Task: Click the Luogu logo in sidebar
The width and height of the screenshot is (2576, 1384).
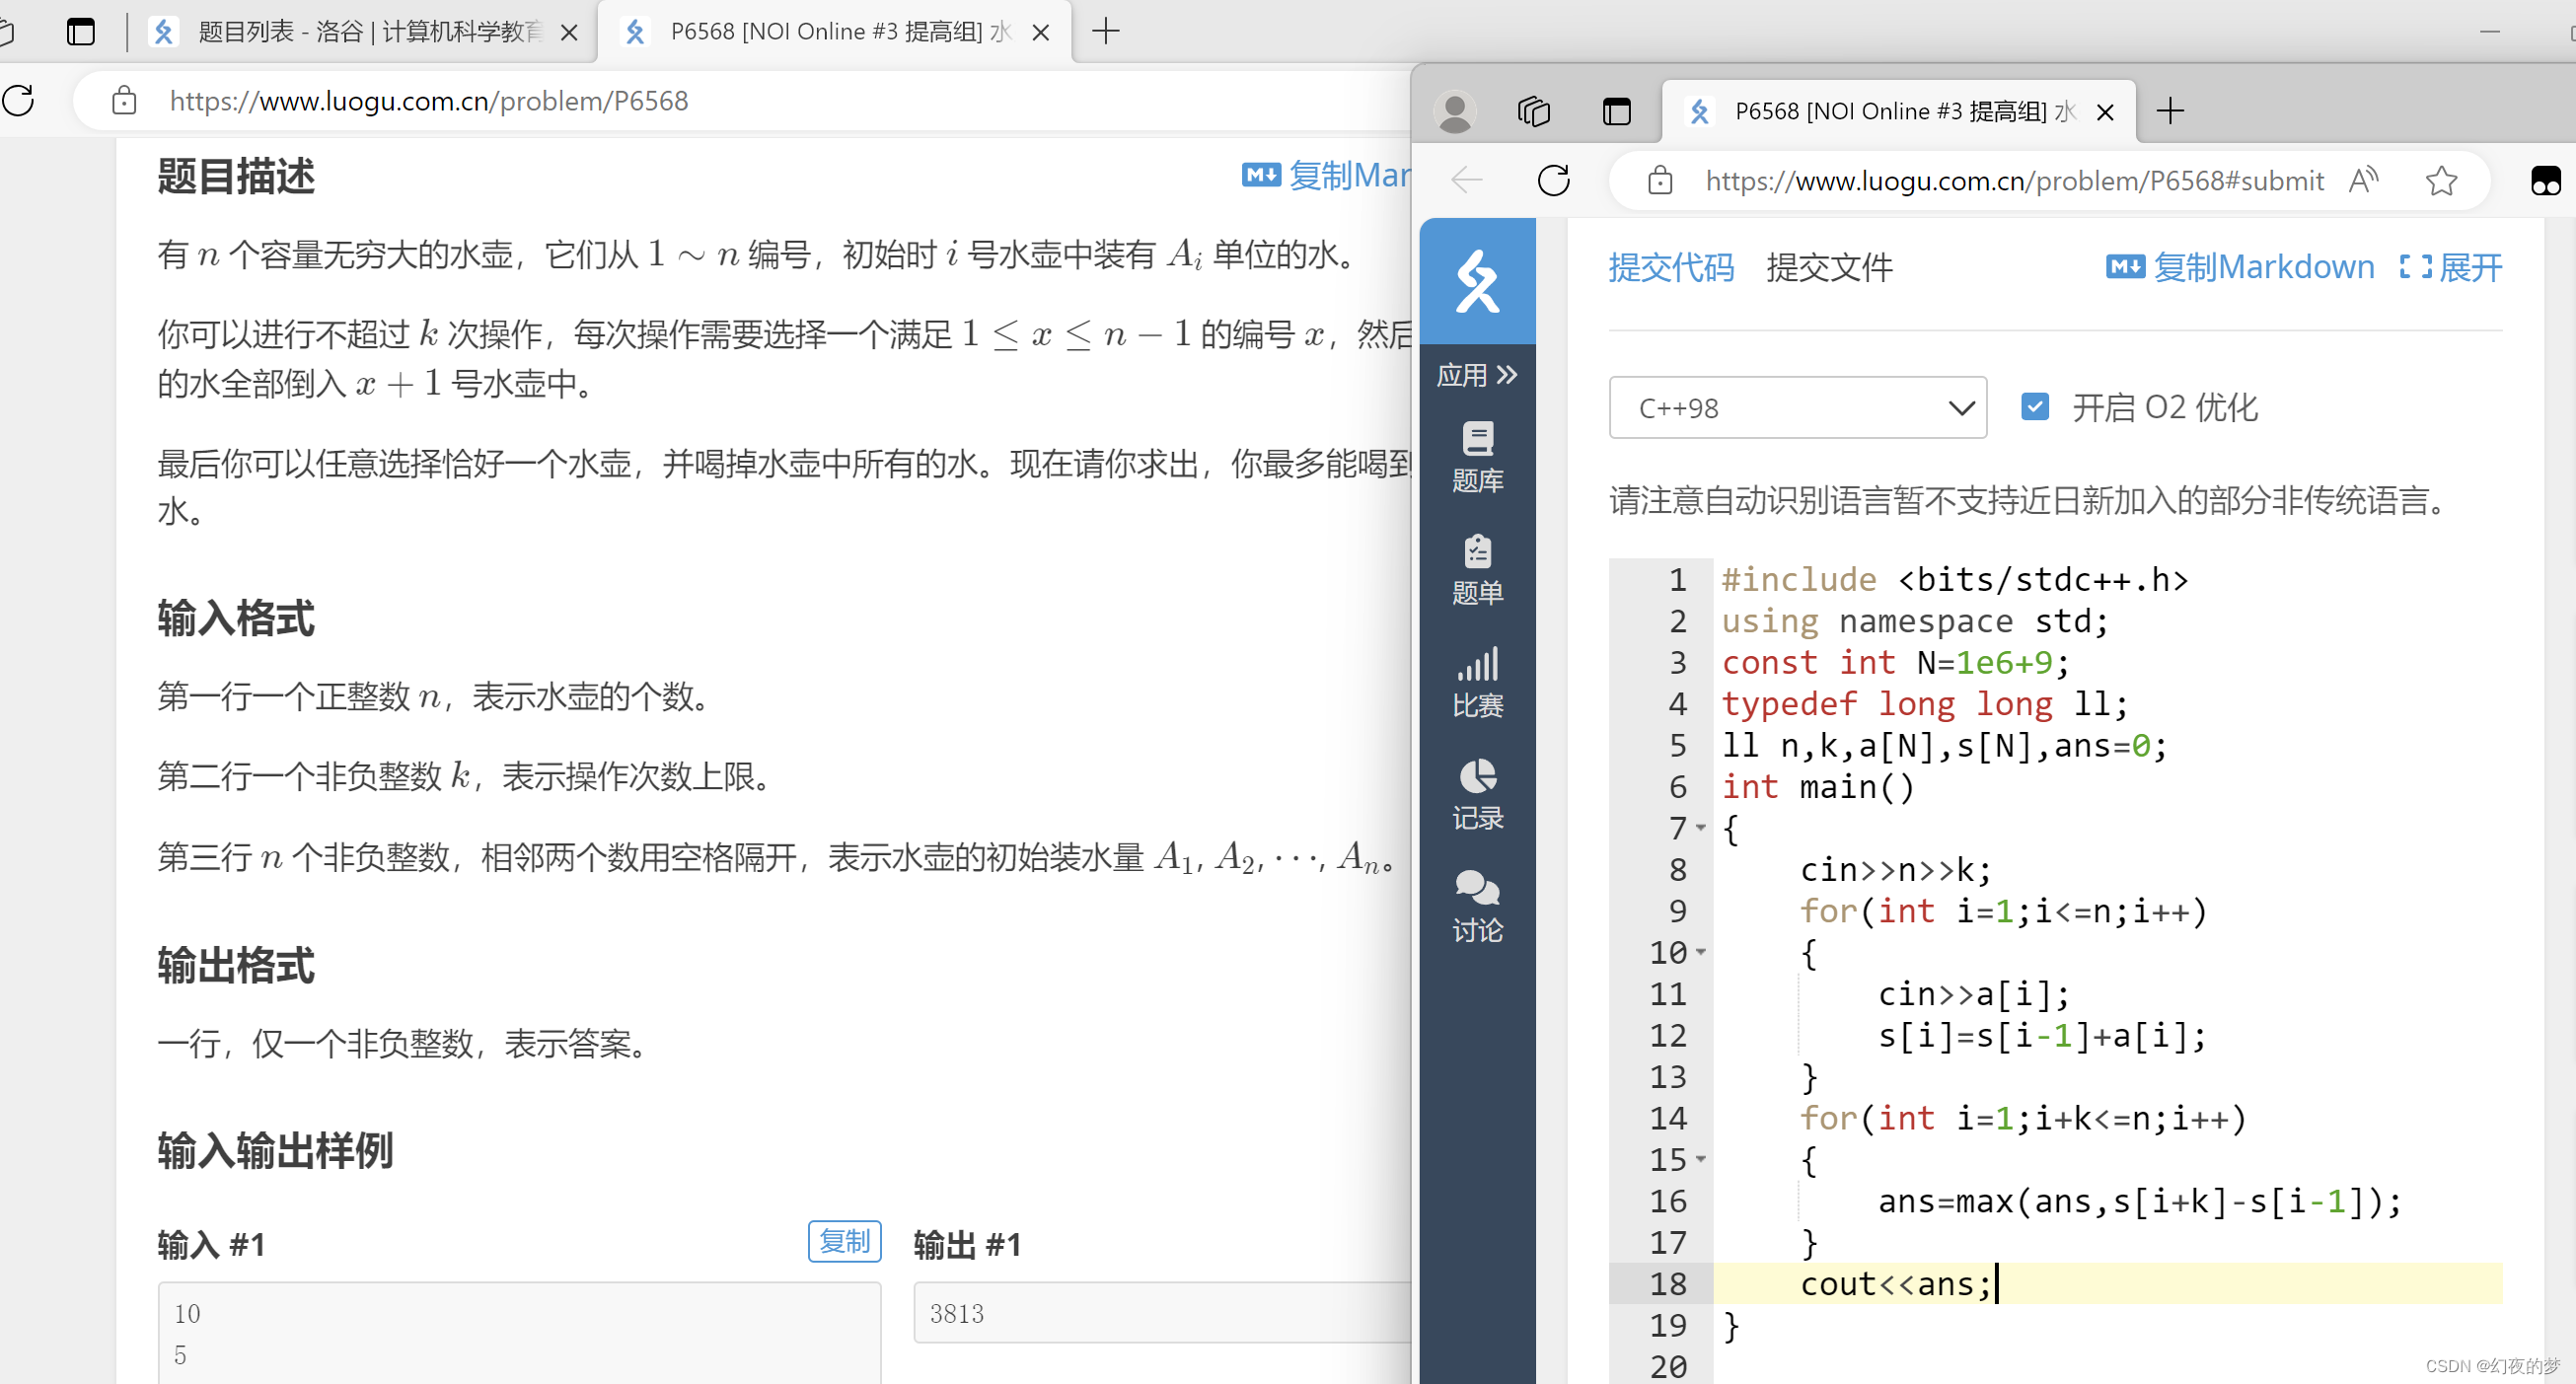Action: click(x=1477, y=281)
